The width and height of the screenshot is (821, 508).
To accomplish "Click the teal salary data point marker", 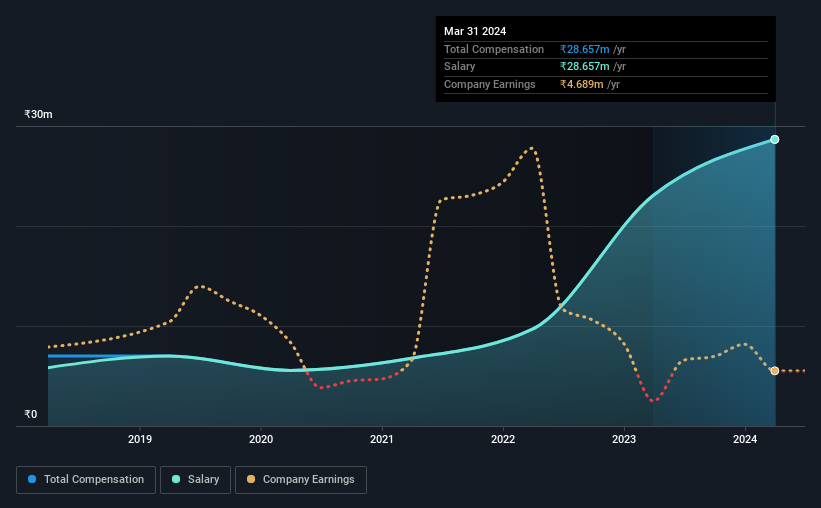I will pyautogui.click(x=774, y=139).
